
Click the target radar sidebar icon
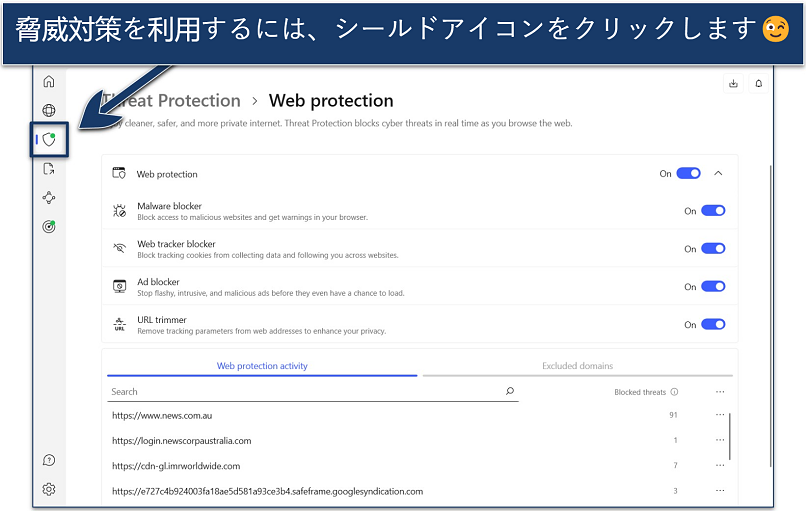(49, 227)
